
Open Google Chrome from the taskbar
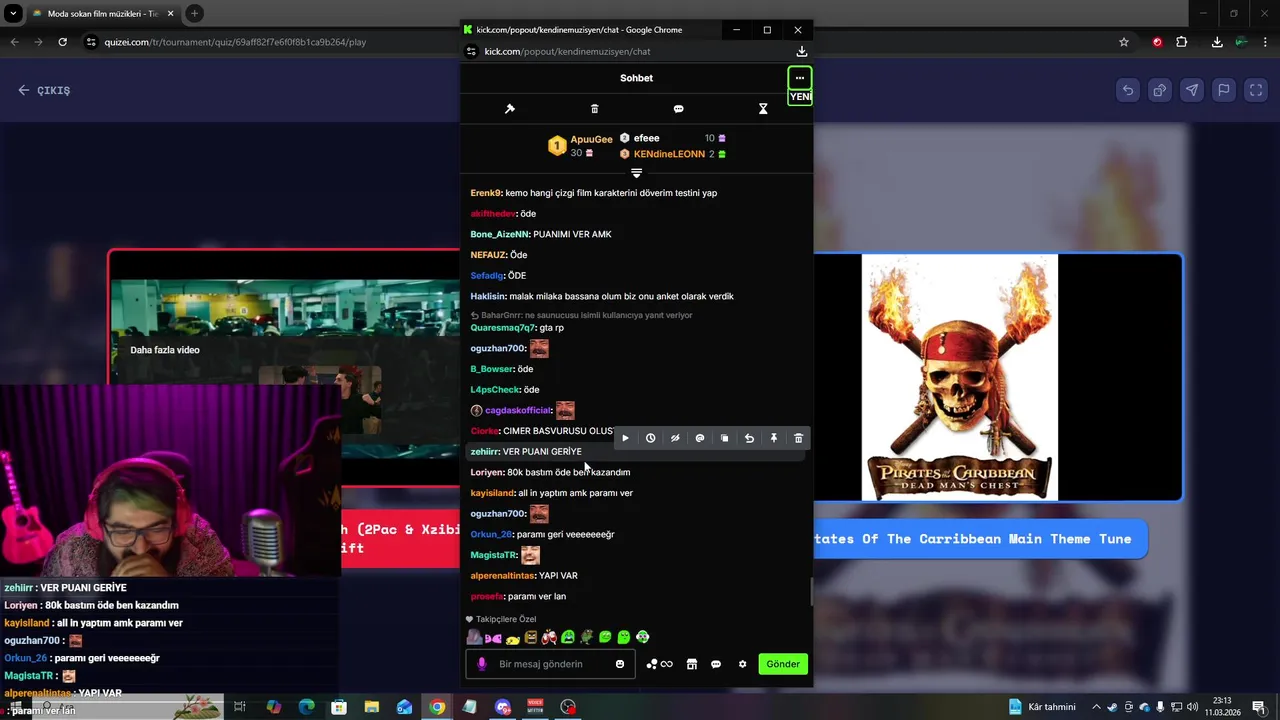point(437,707)
